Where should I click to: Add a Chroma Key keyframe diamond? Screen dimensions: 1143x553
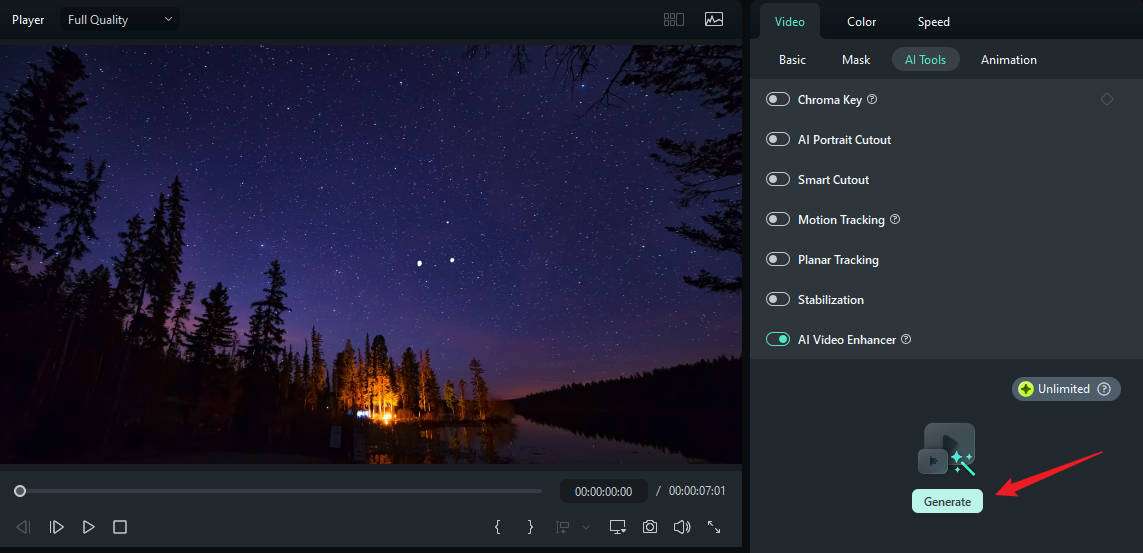(x=1107, y=99)
